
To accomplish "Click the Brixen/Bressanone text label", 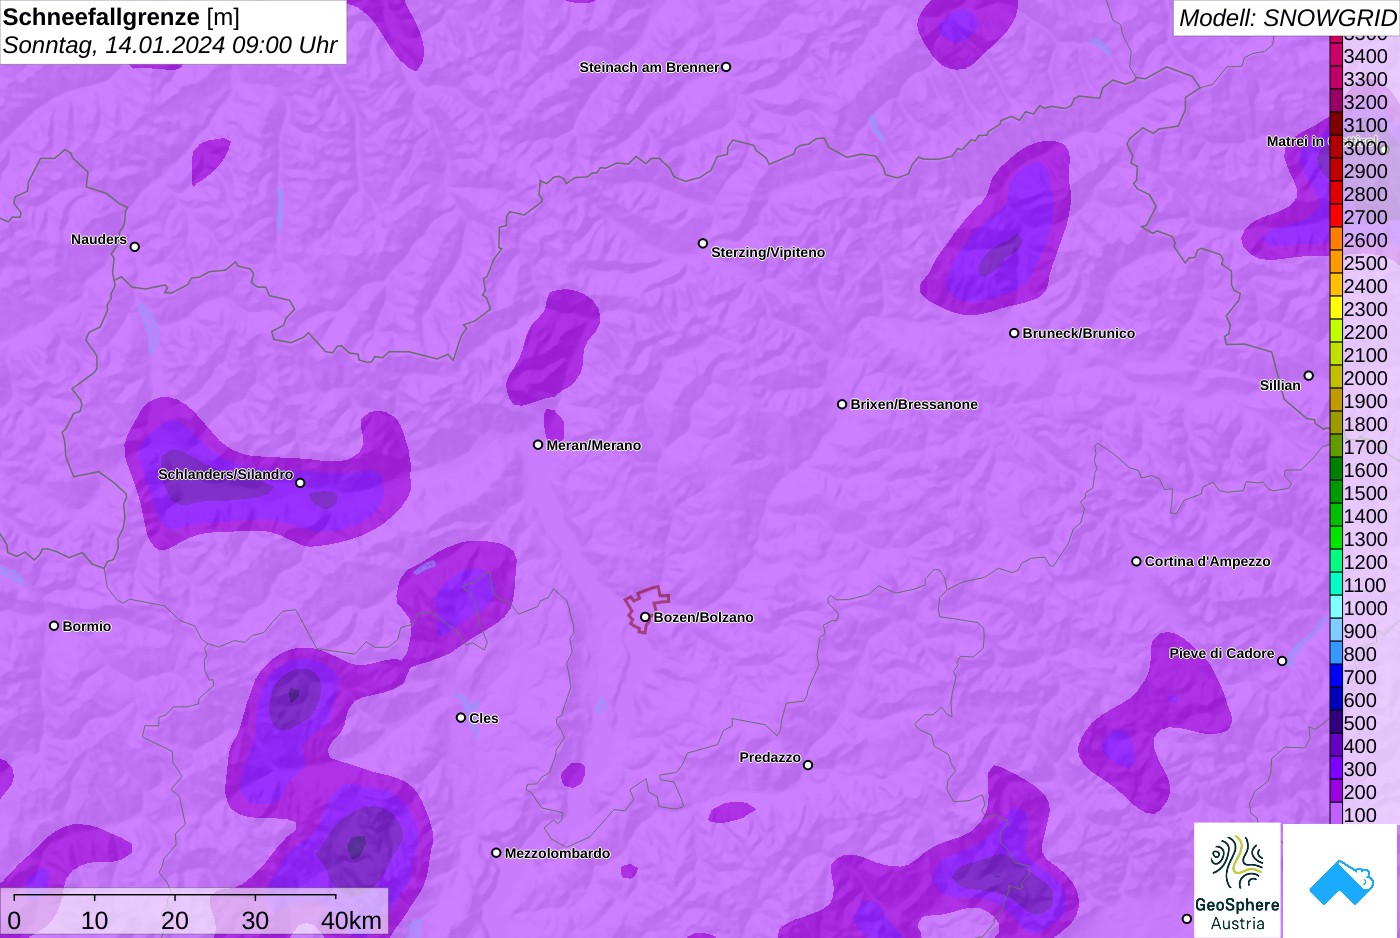I will point(914,404).
